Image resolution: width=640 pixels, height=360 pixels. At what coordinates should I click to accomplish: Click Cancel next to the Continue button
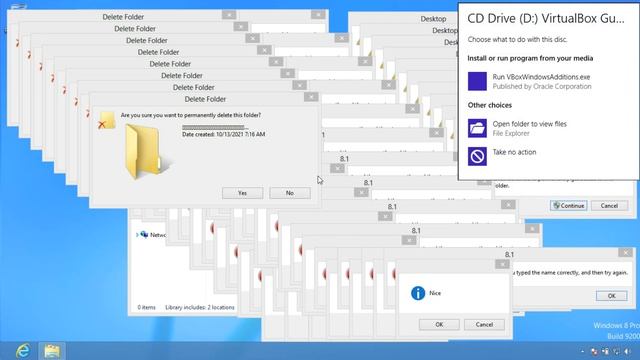[609, 206]
